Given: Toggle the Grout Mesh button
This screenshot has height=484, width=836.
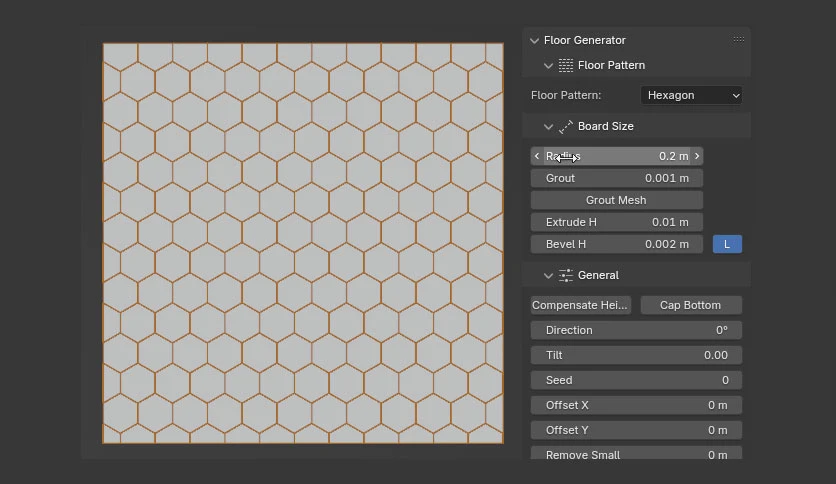Looking at the screenshot, I should (x=617, y=200).
